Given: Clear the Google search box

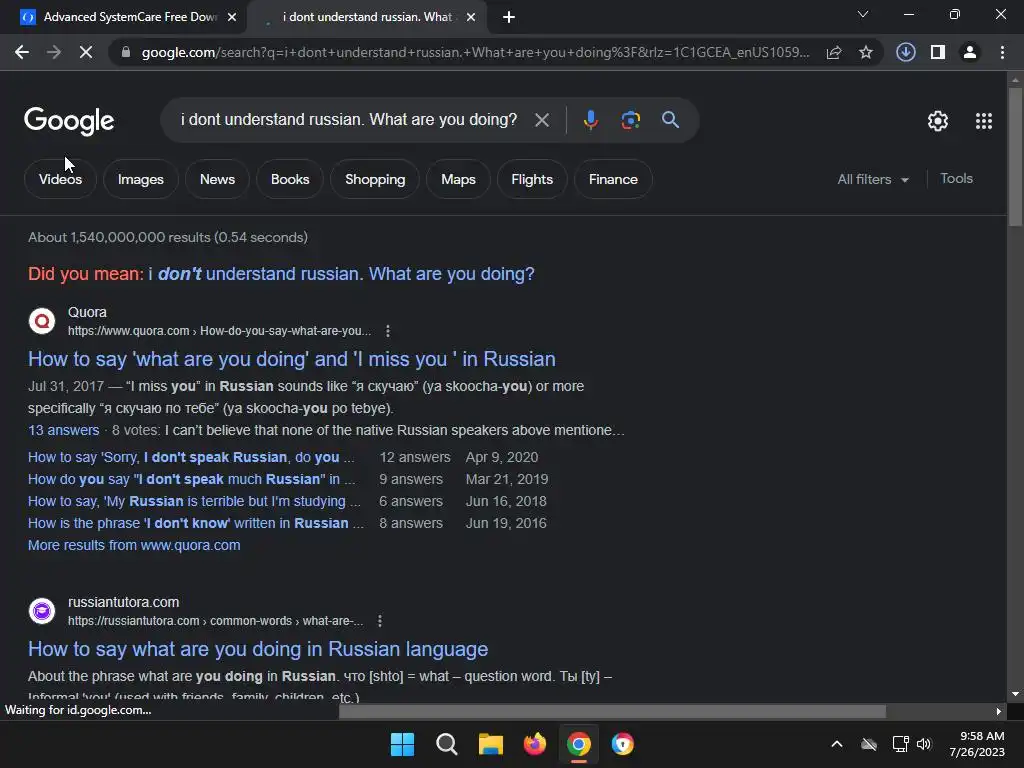Looking at the screenshot, I should (542, 120).
